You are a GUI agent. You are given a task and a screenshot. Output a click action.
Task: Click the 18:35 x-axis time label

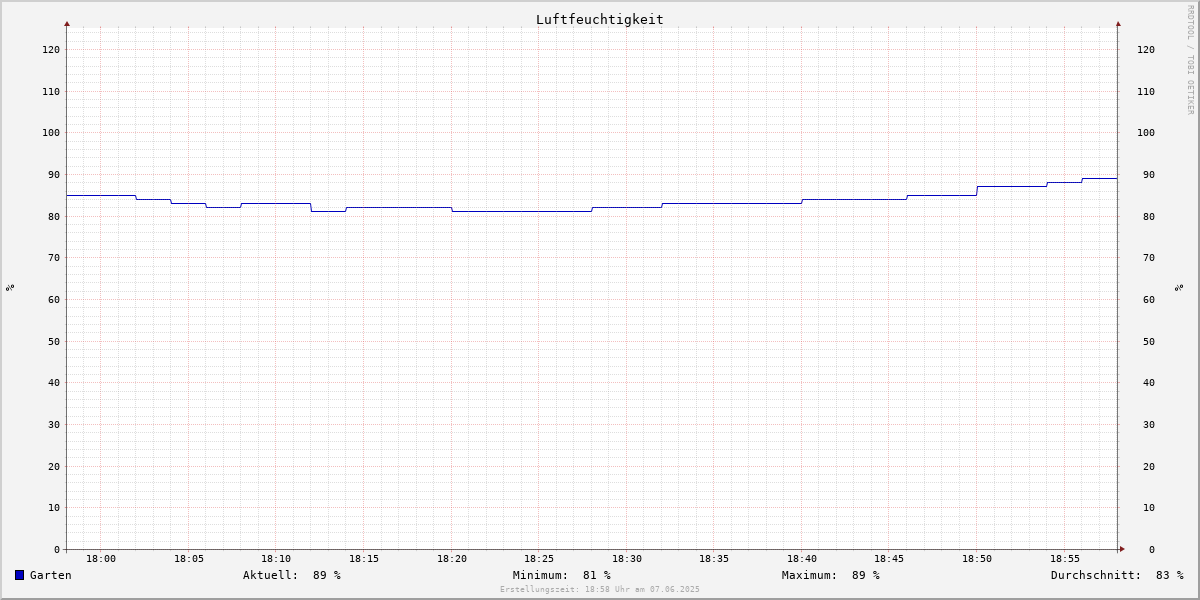pyautogui.click(x=714, y=559)
